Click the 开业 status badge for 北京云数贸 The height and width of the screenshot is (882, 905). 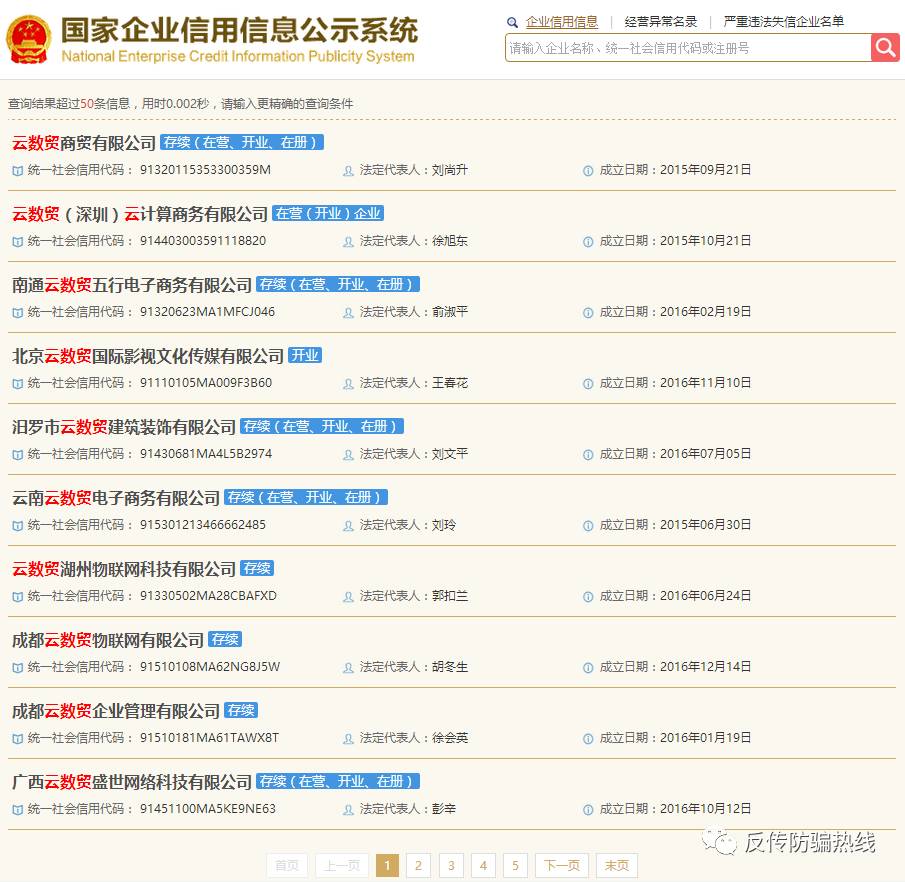pyautogui.click(x=305, y=355)
